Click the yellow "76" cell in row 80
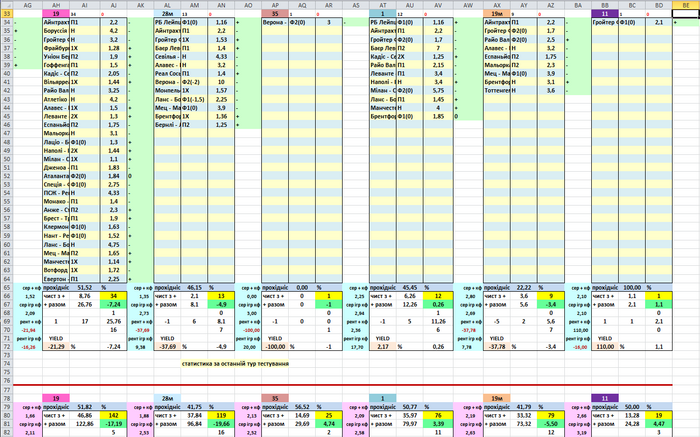700x437 pixels. (438, 415)
